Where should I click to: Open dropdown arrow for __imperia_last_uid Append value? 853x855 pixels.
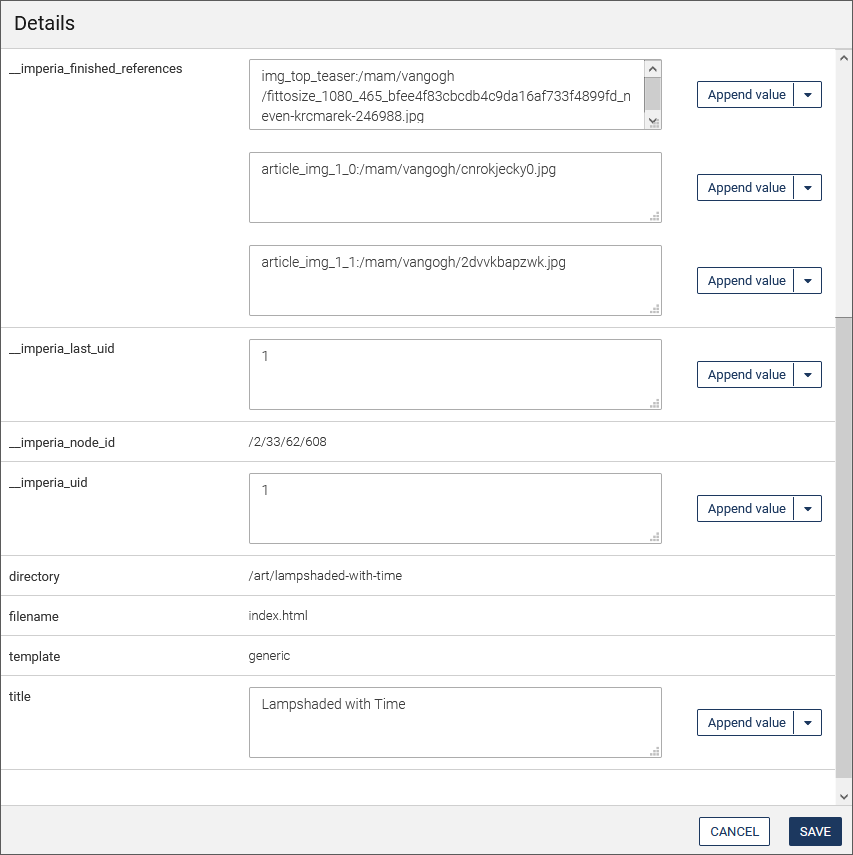pos(808,375)
